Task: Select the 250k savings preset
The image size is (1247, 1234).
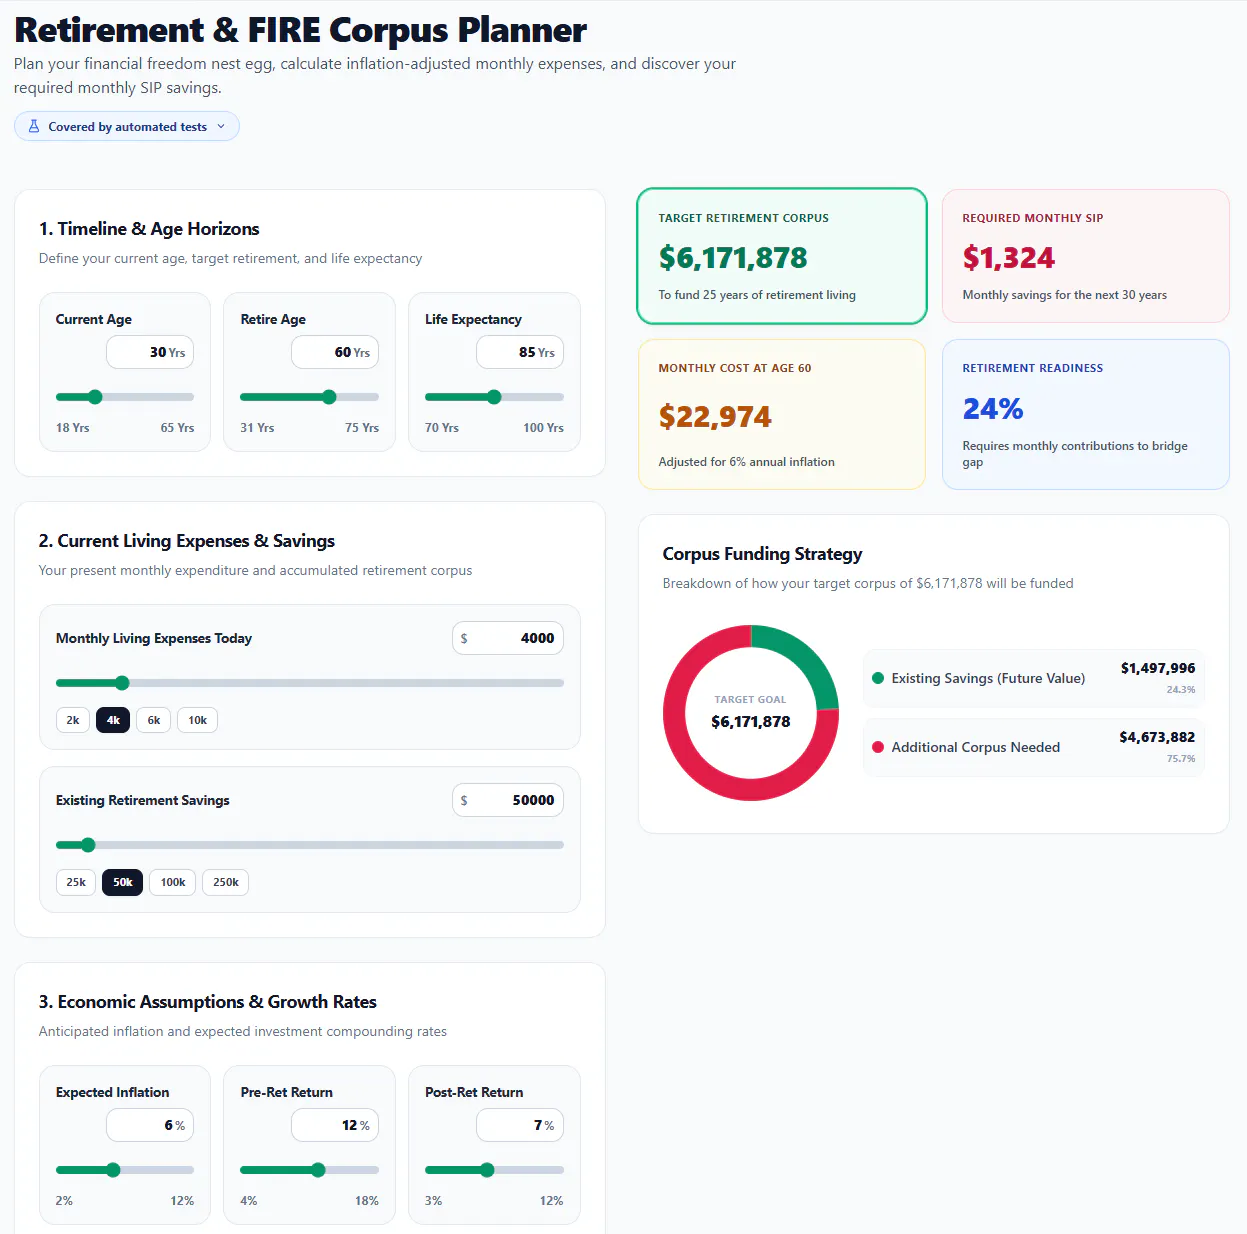Action: click(x=226, y=882)
